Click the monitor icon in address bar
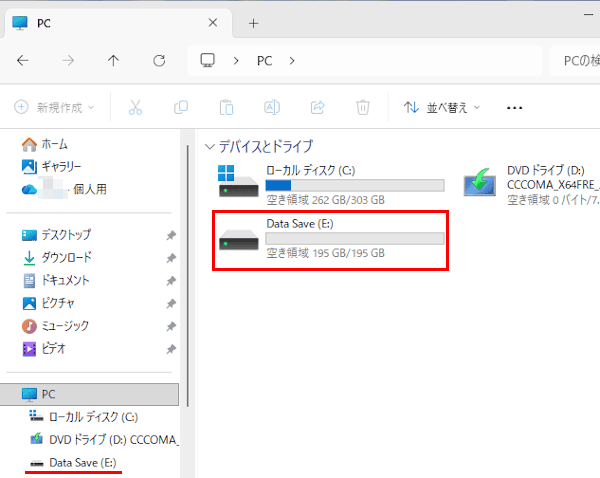The width and height of the screenshot is (600, 478). tap(208, 60)
